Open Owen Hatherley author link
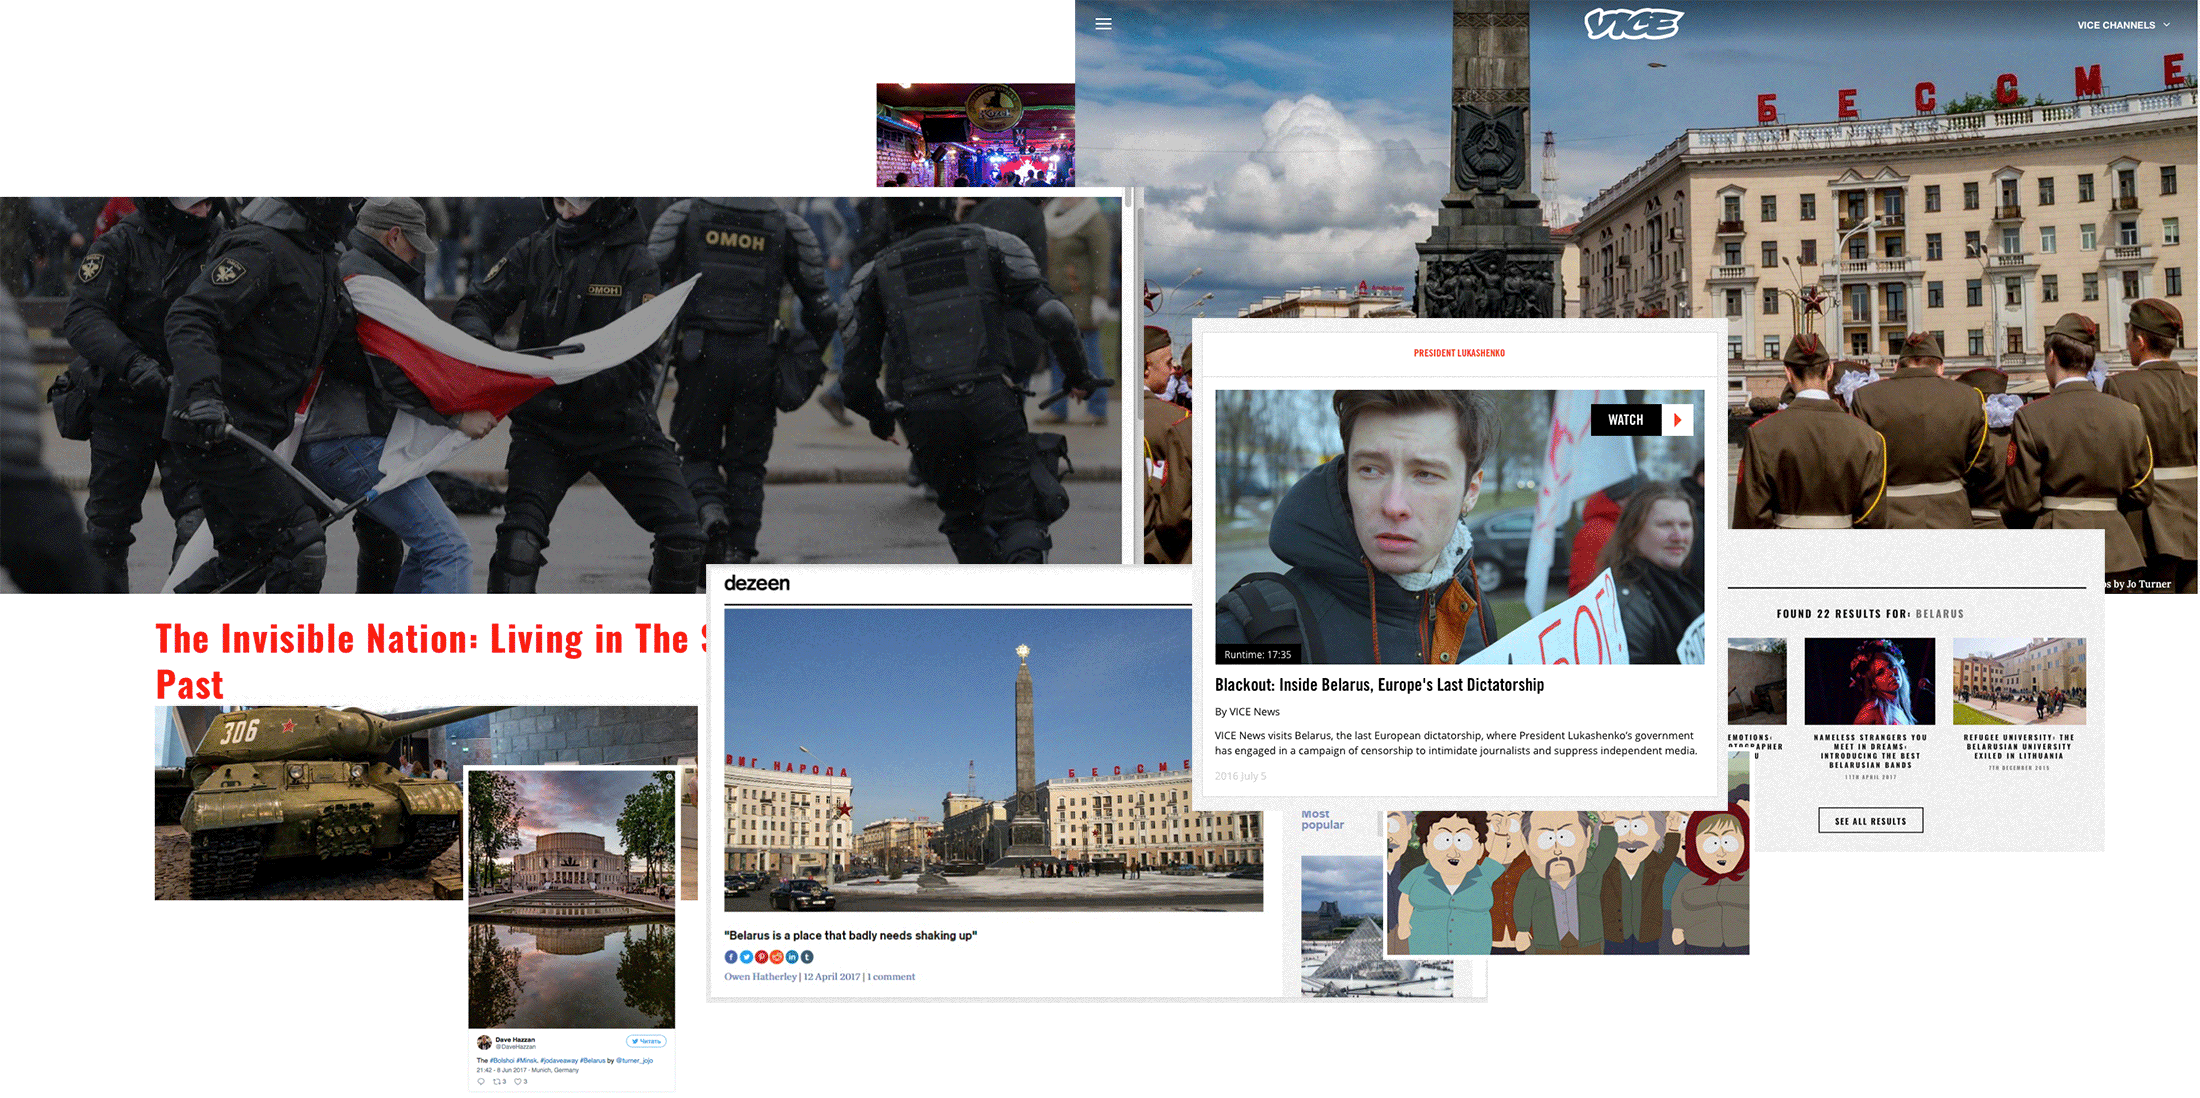 [x=760, y=977]
